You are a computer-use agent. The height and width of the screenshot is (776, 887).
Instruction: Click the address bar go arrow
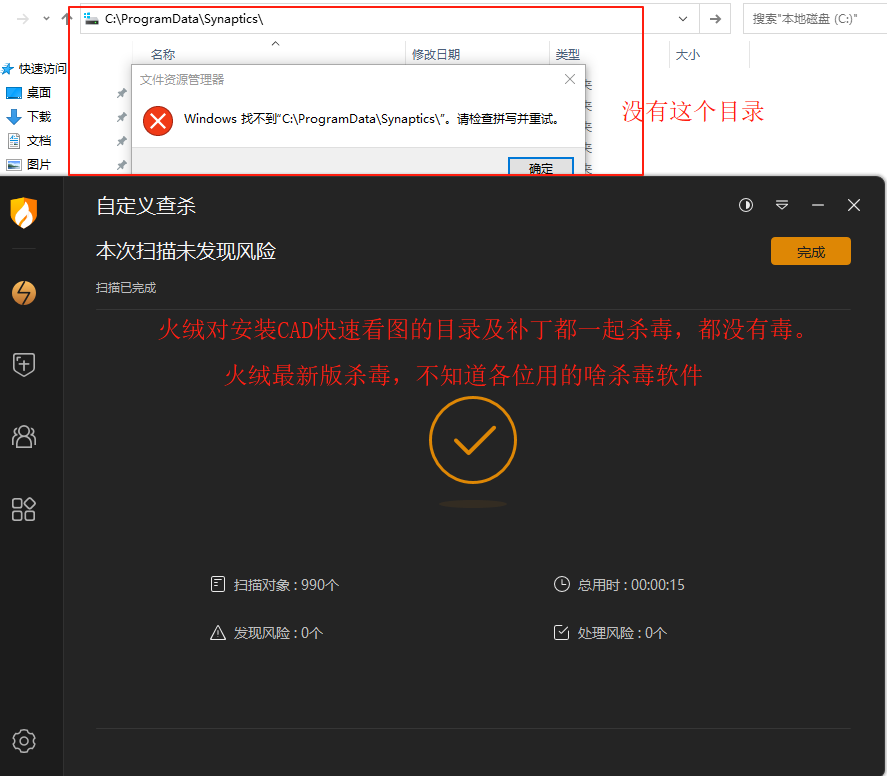coord(715,19)
